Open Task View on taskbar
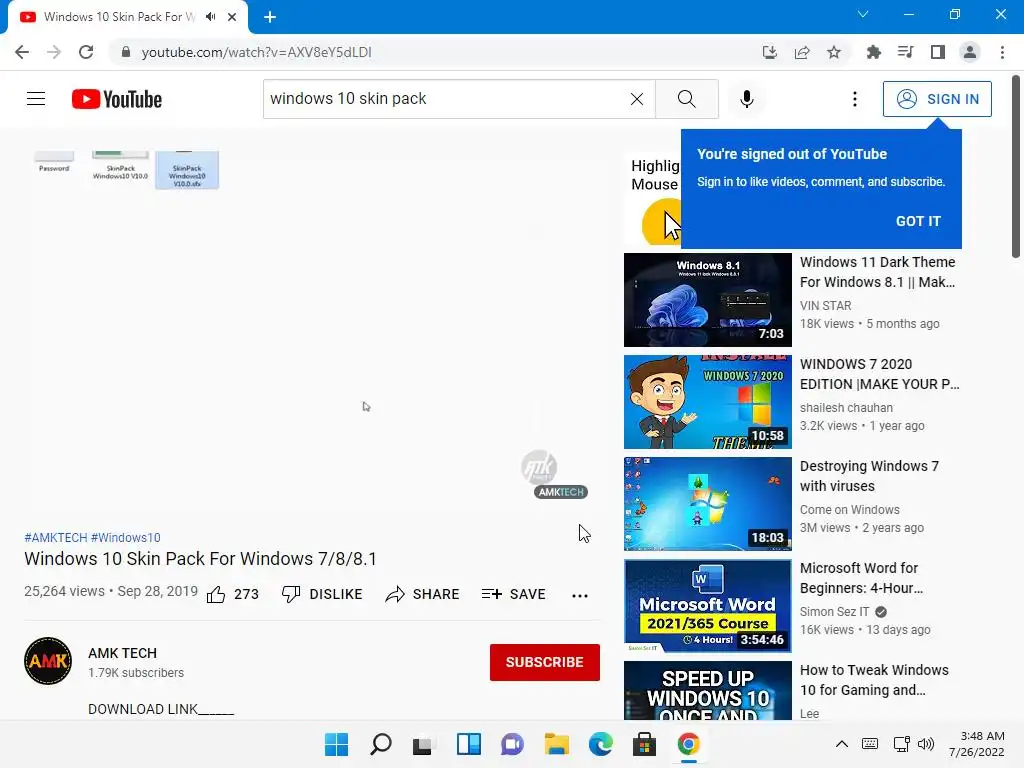This screenshot has width=1024, height=768. tap(423, 744)
